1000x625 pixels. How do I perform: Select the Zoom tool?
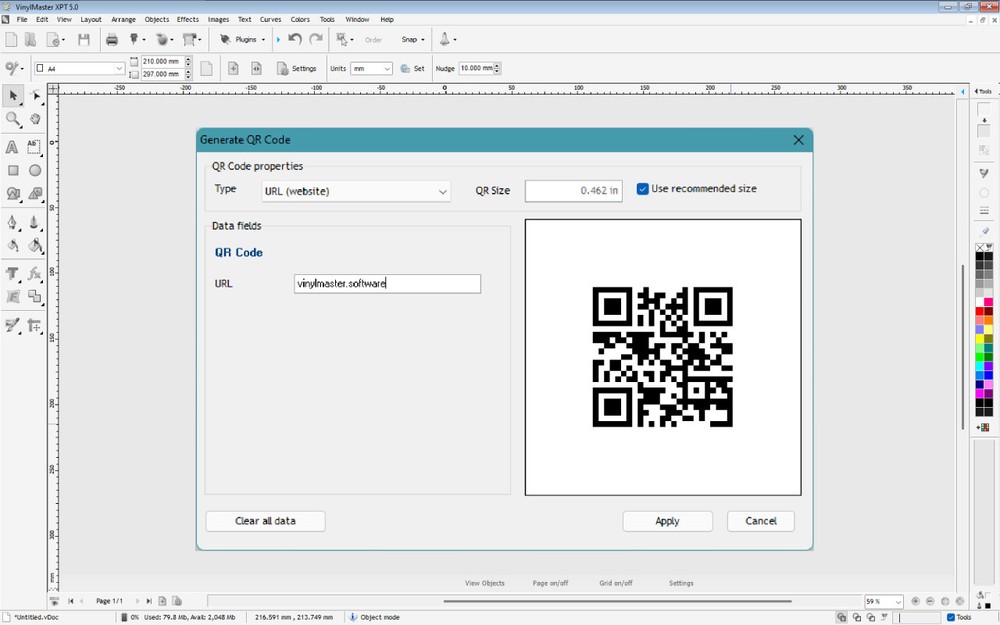13,118
